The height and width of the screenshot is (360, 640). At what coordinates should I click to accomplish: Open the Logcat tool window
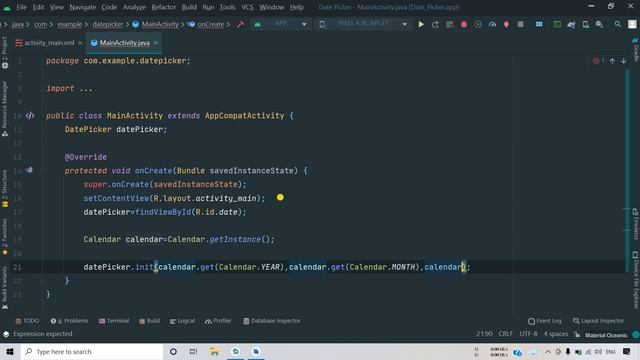(182, 321)
